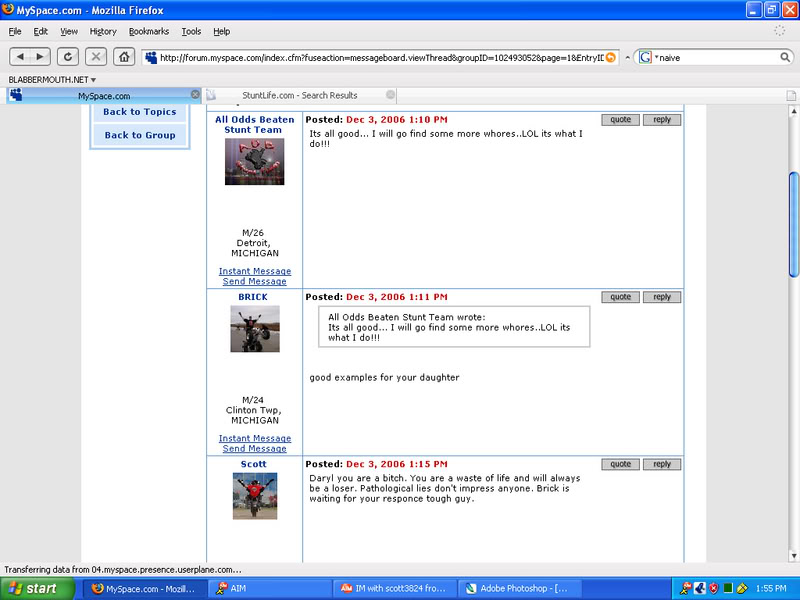This screenshot has width=800, height=600.
Task: Go to homepage using the Home icon
Action: coord(124,56)
